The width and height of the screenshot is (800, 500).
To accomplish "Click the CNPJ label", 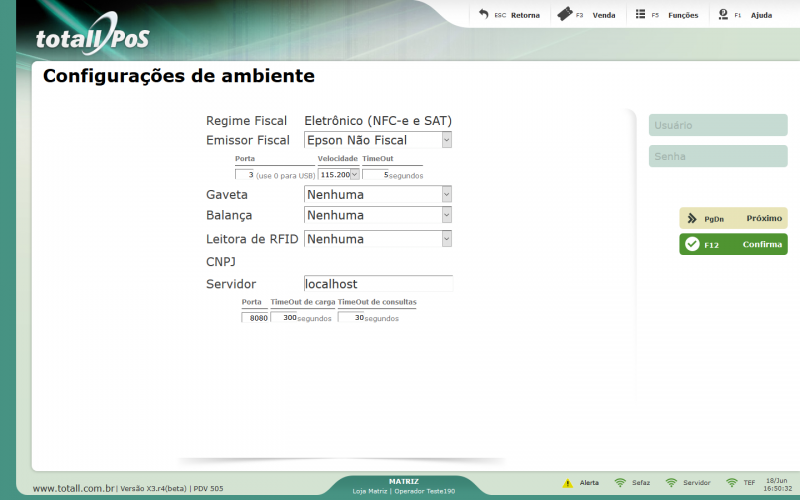I will click(221, 262).
